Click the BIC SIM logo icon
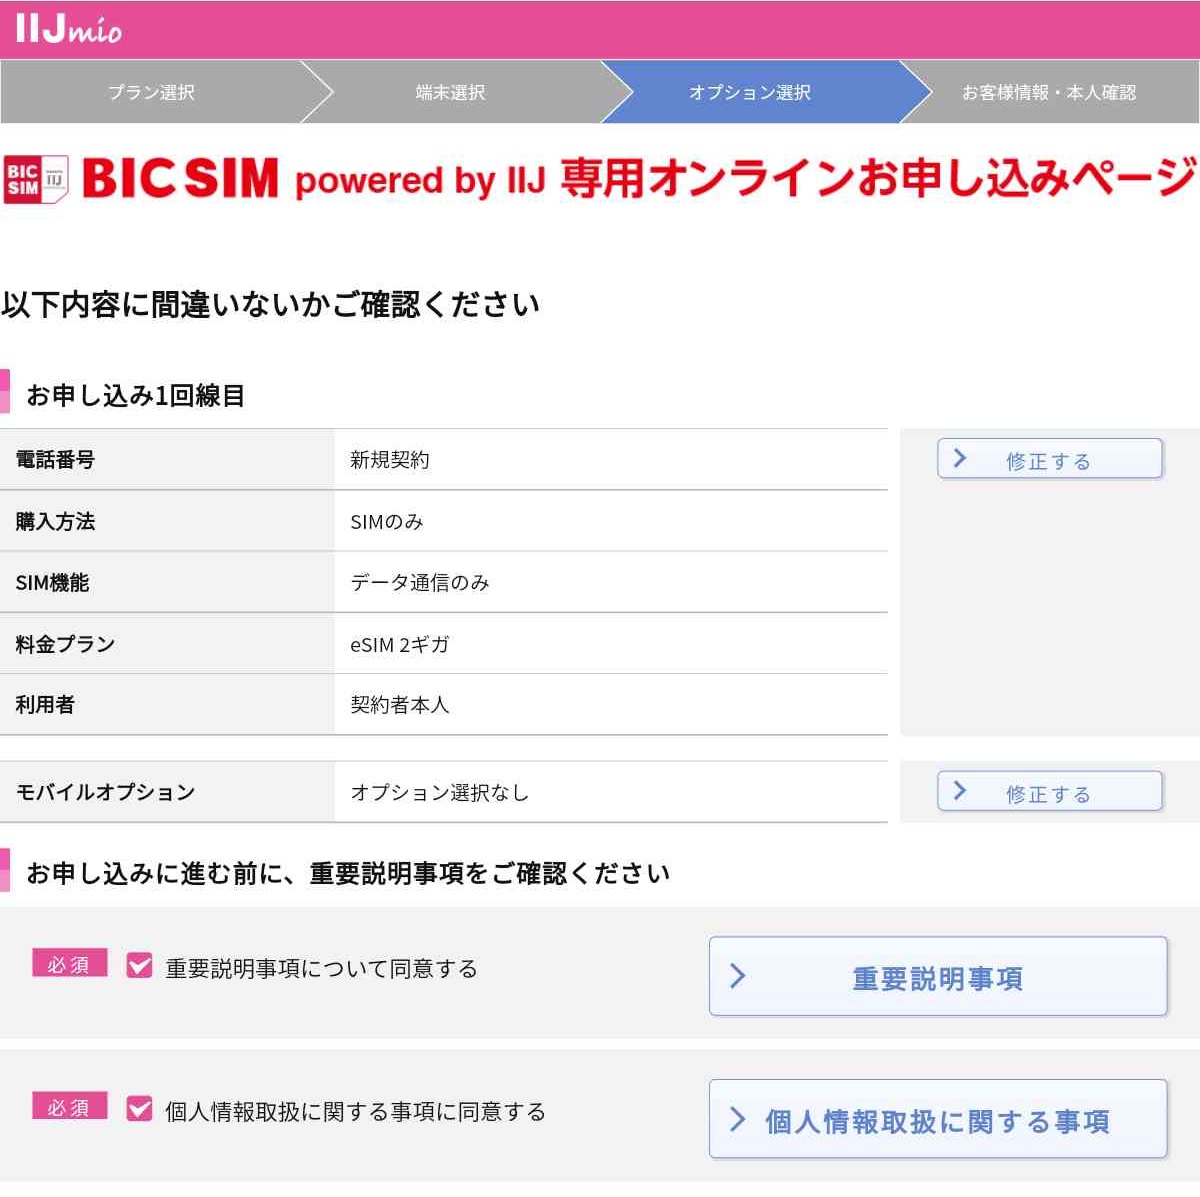This screenshot has height=1197, width=1200. click(x=36, y=180)
